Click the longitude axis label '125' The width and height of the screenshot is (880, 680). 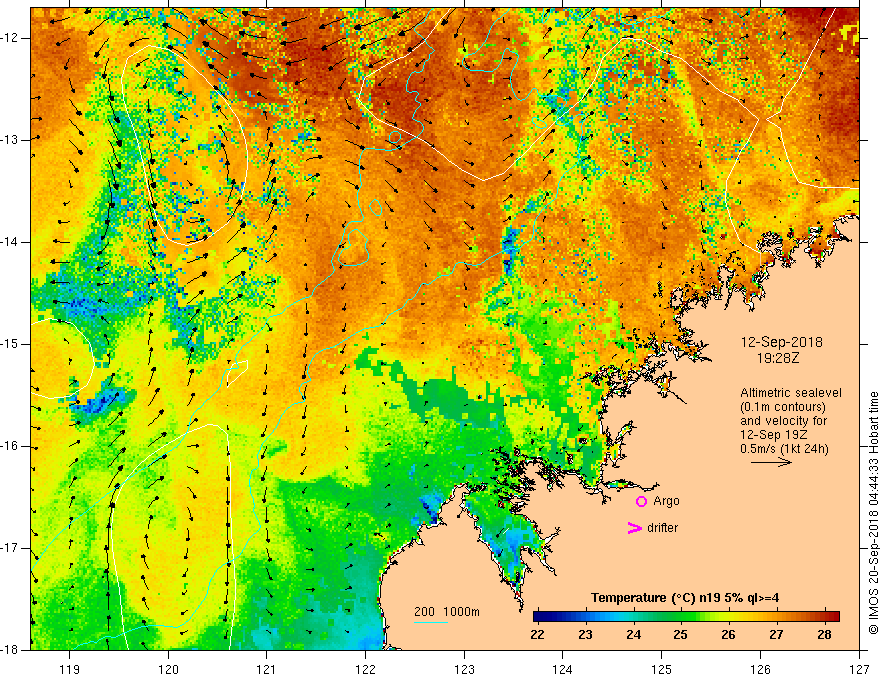662,669
